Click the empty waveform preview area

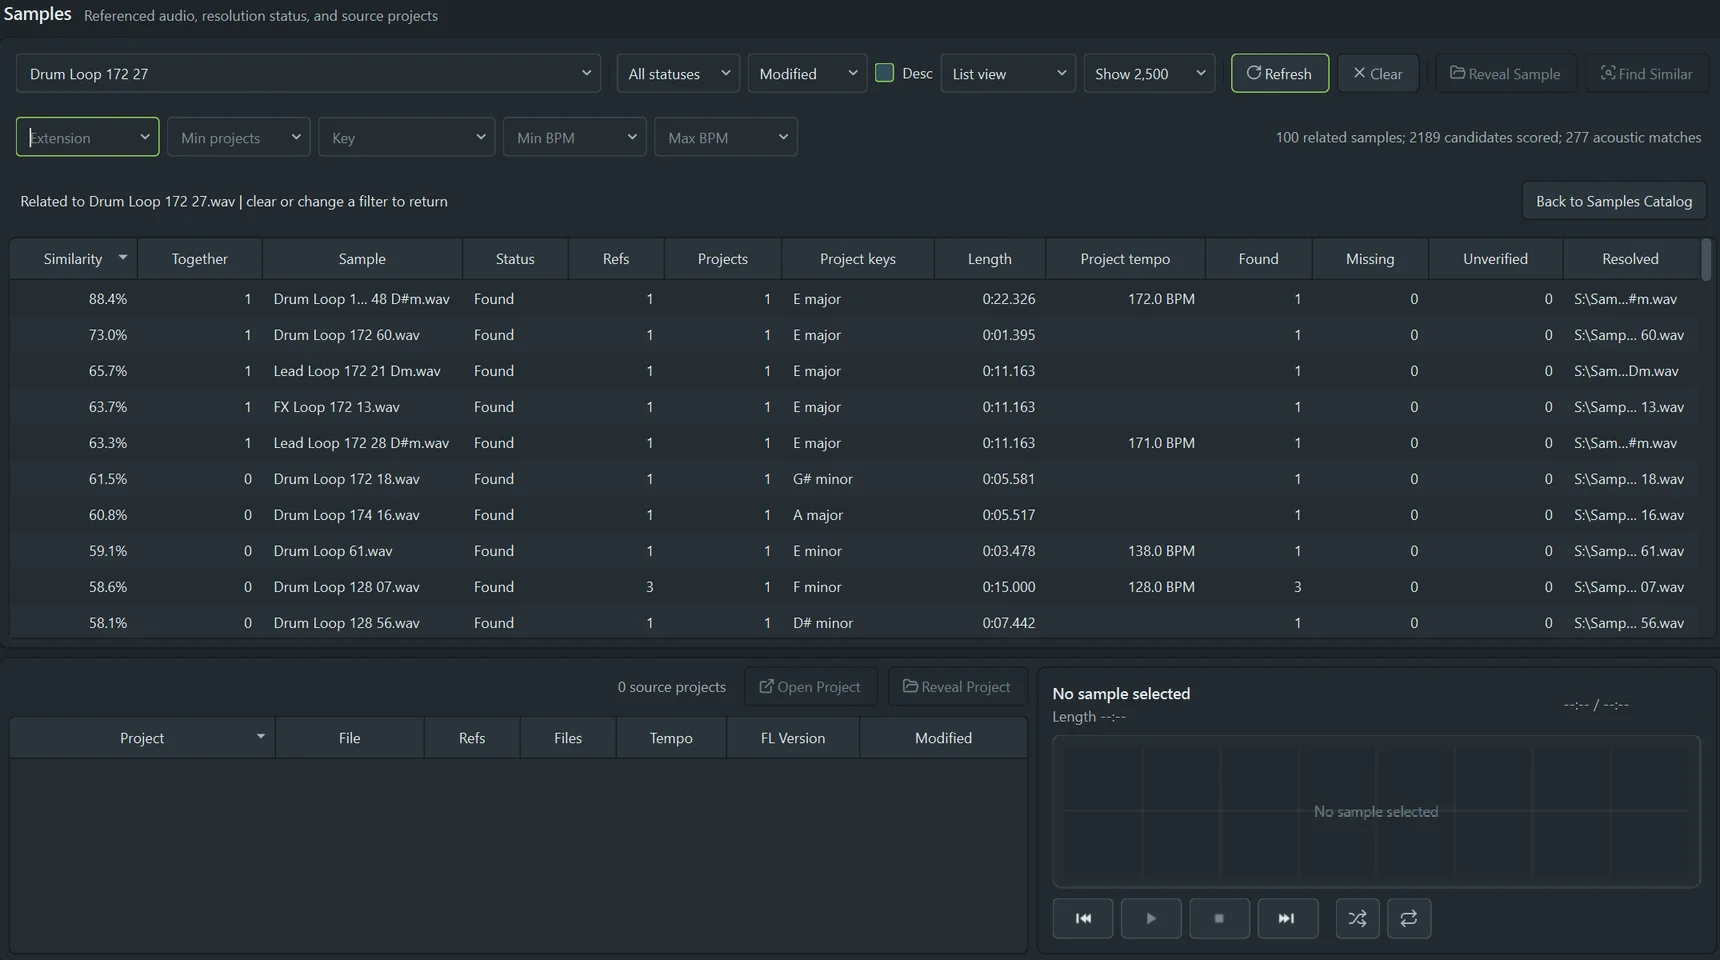pos(1376,811)
